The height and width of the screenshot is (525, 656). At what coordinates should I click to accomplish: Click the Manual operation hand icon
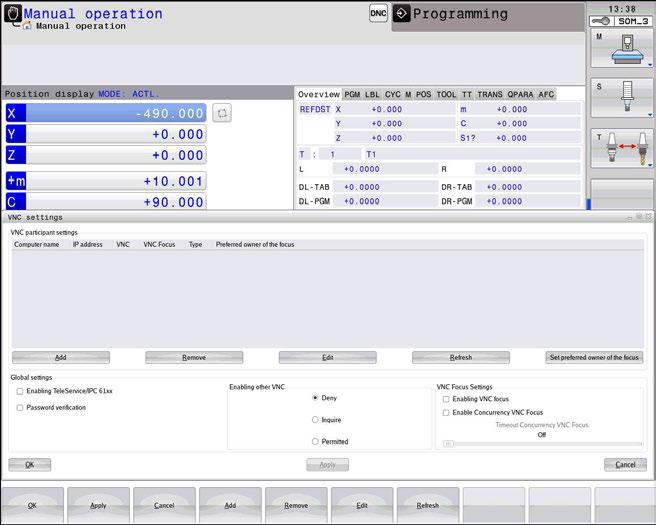click(x=13, y=13)
